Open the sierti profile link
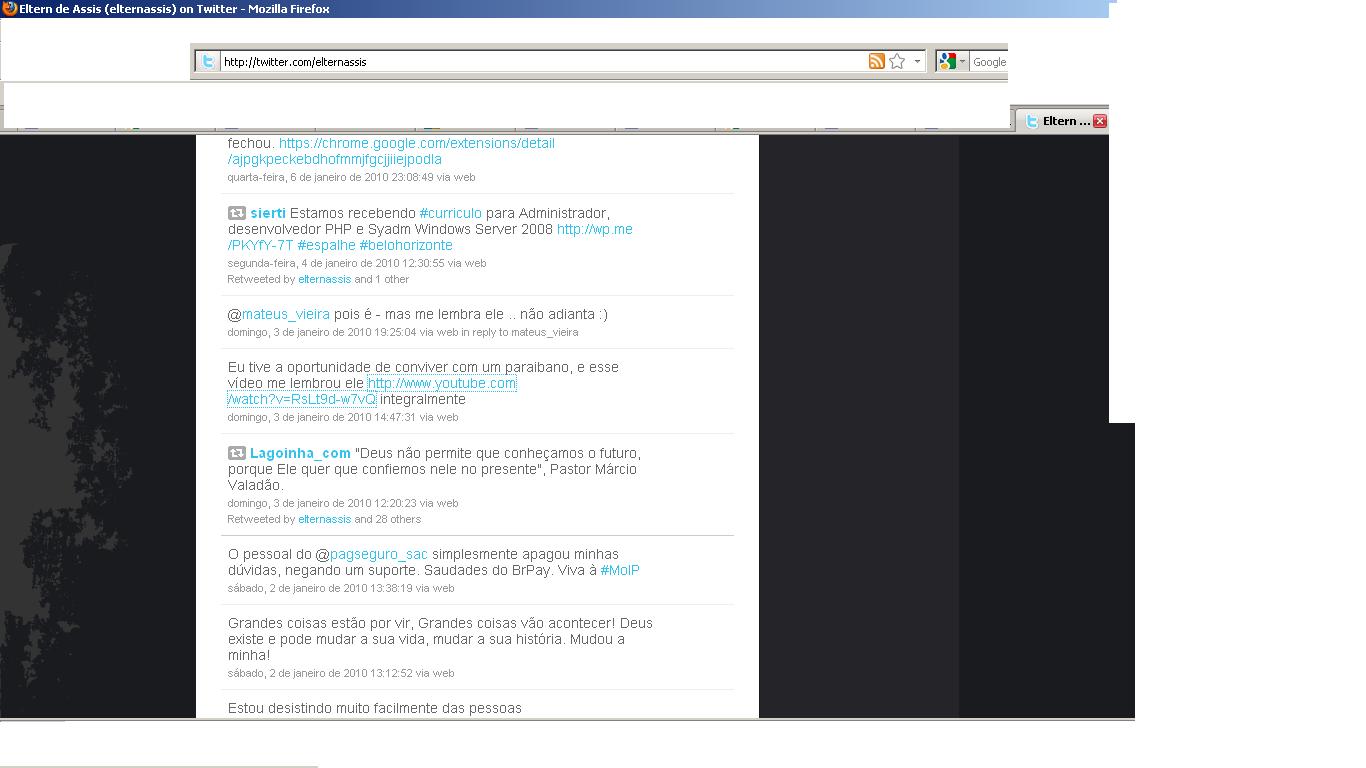This screenshot has width=1366, height=768. (268, 213)
